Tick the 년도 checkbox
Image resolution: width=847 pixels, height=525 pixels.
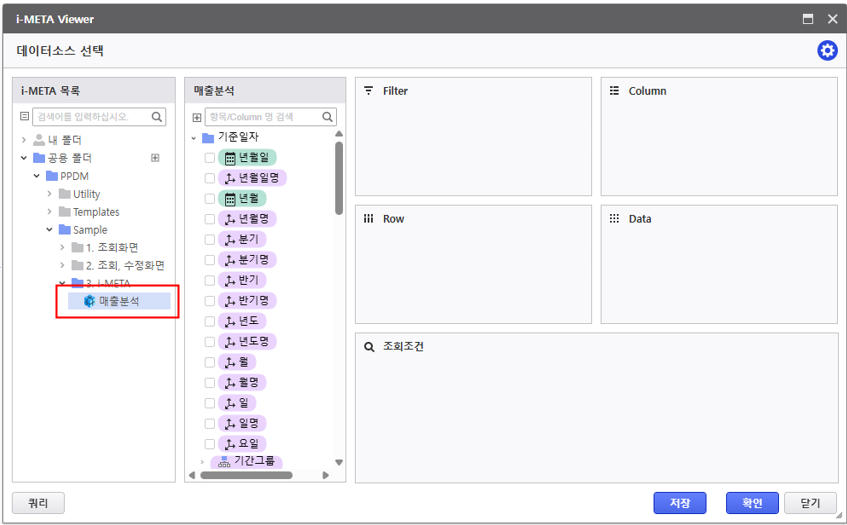[210, 321]
